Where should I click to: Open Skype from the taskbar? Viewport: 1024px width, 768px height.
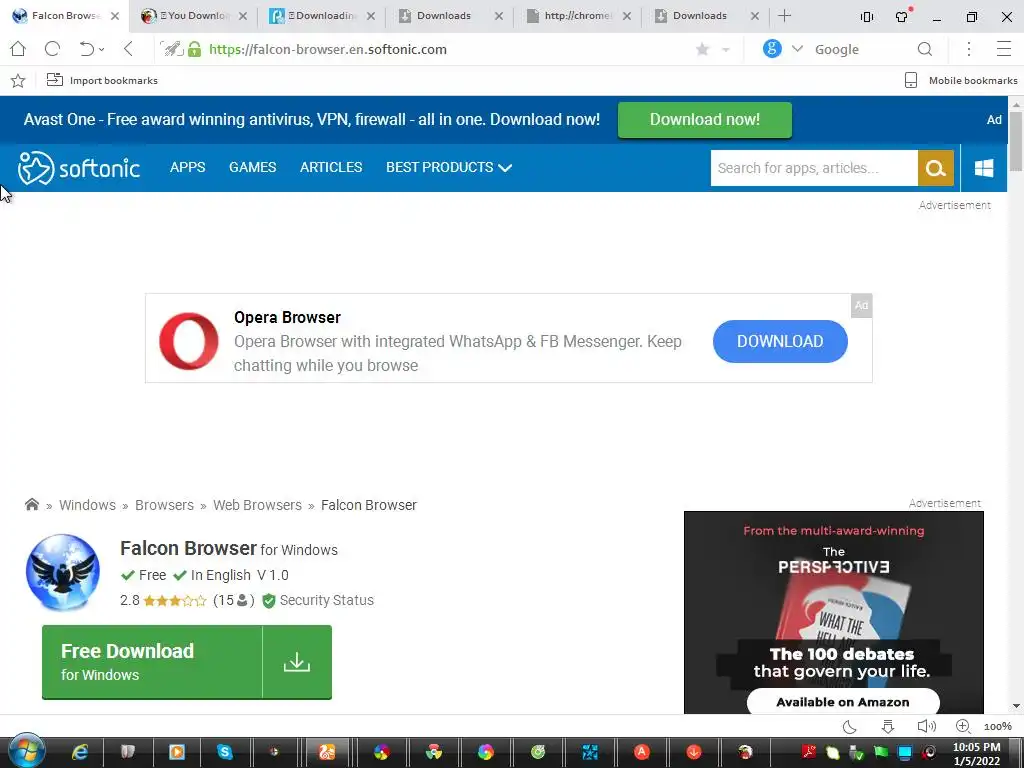pyautogui.click(x=225, y=752)
